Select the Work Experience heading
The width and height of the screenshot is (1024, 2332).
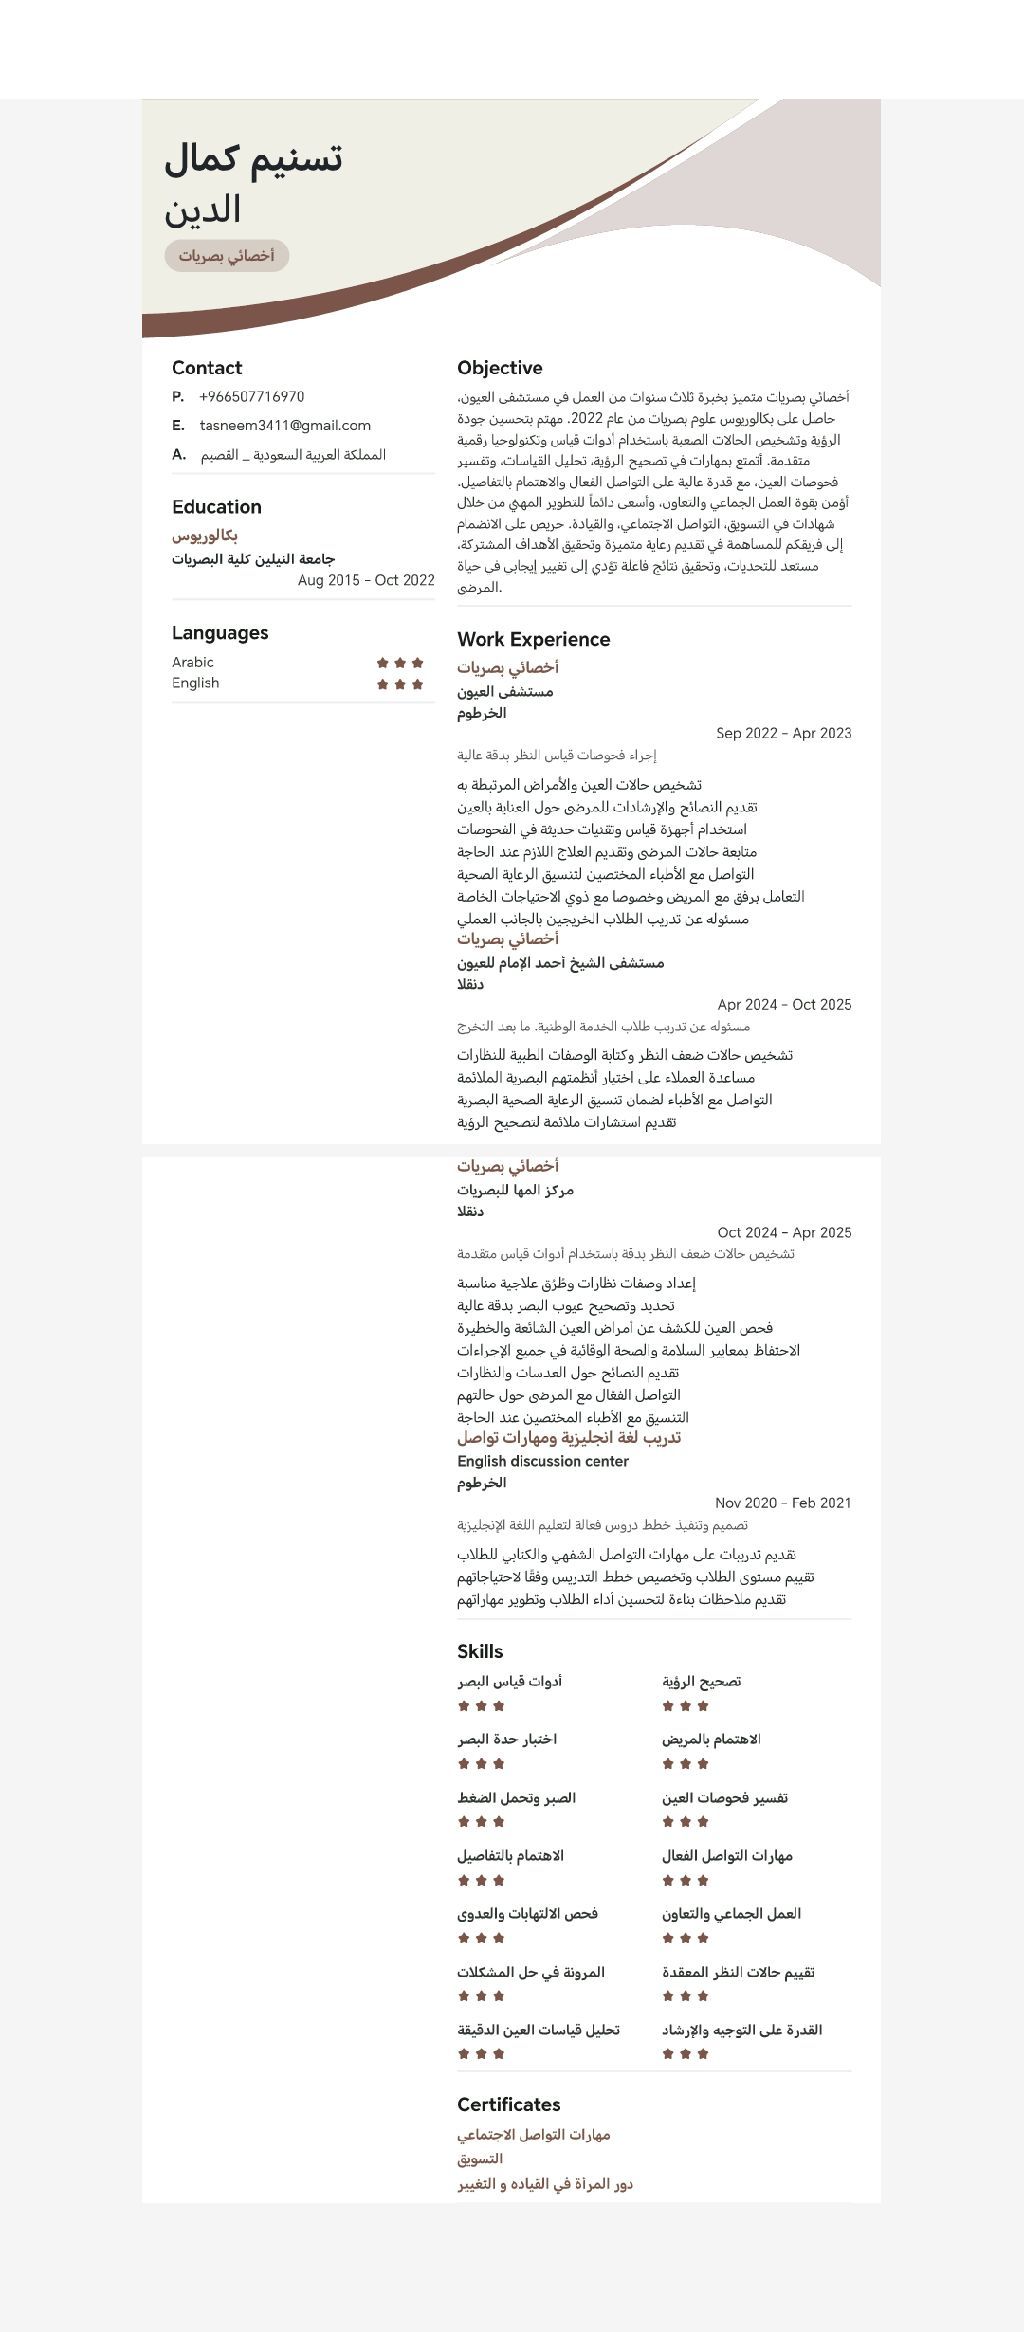pos(534,640)
